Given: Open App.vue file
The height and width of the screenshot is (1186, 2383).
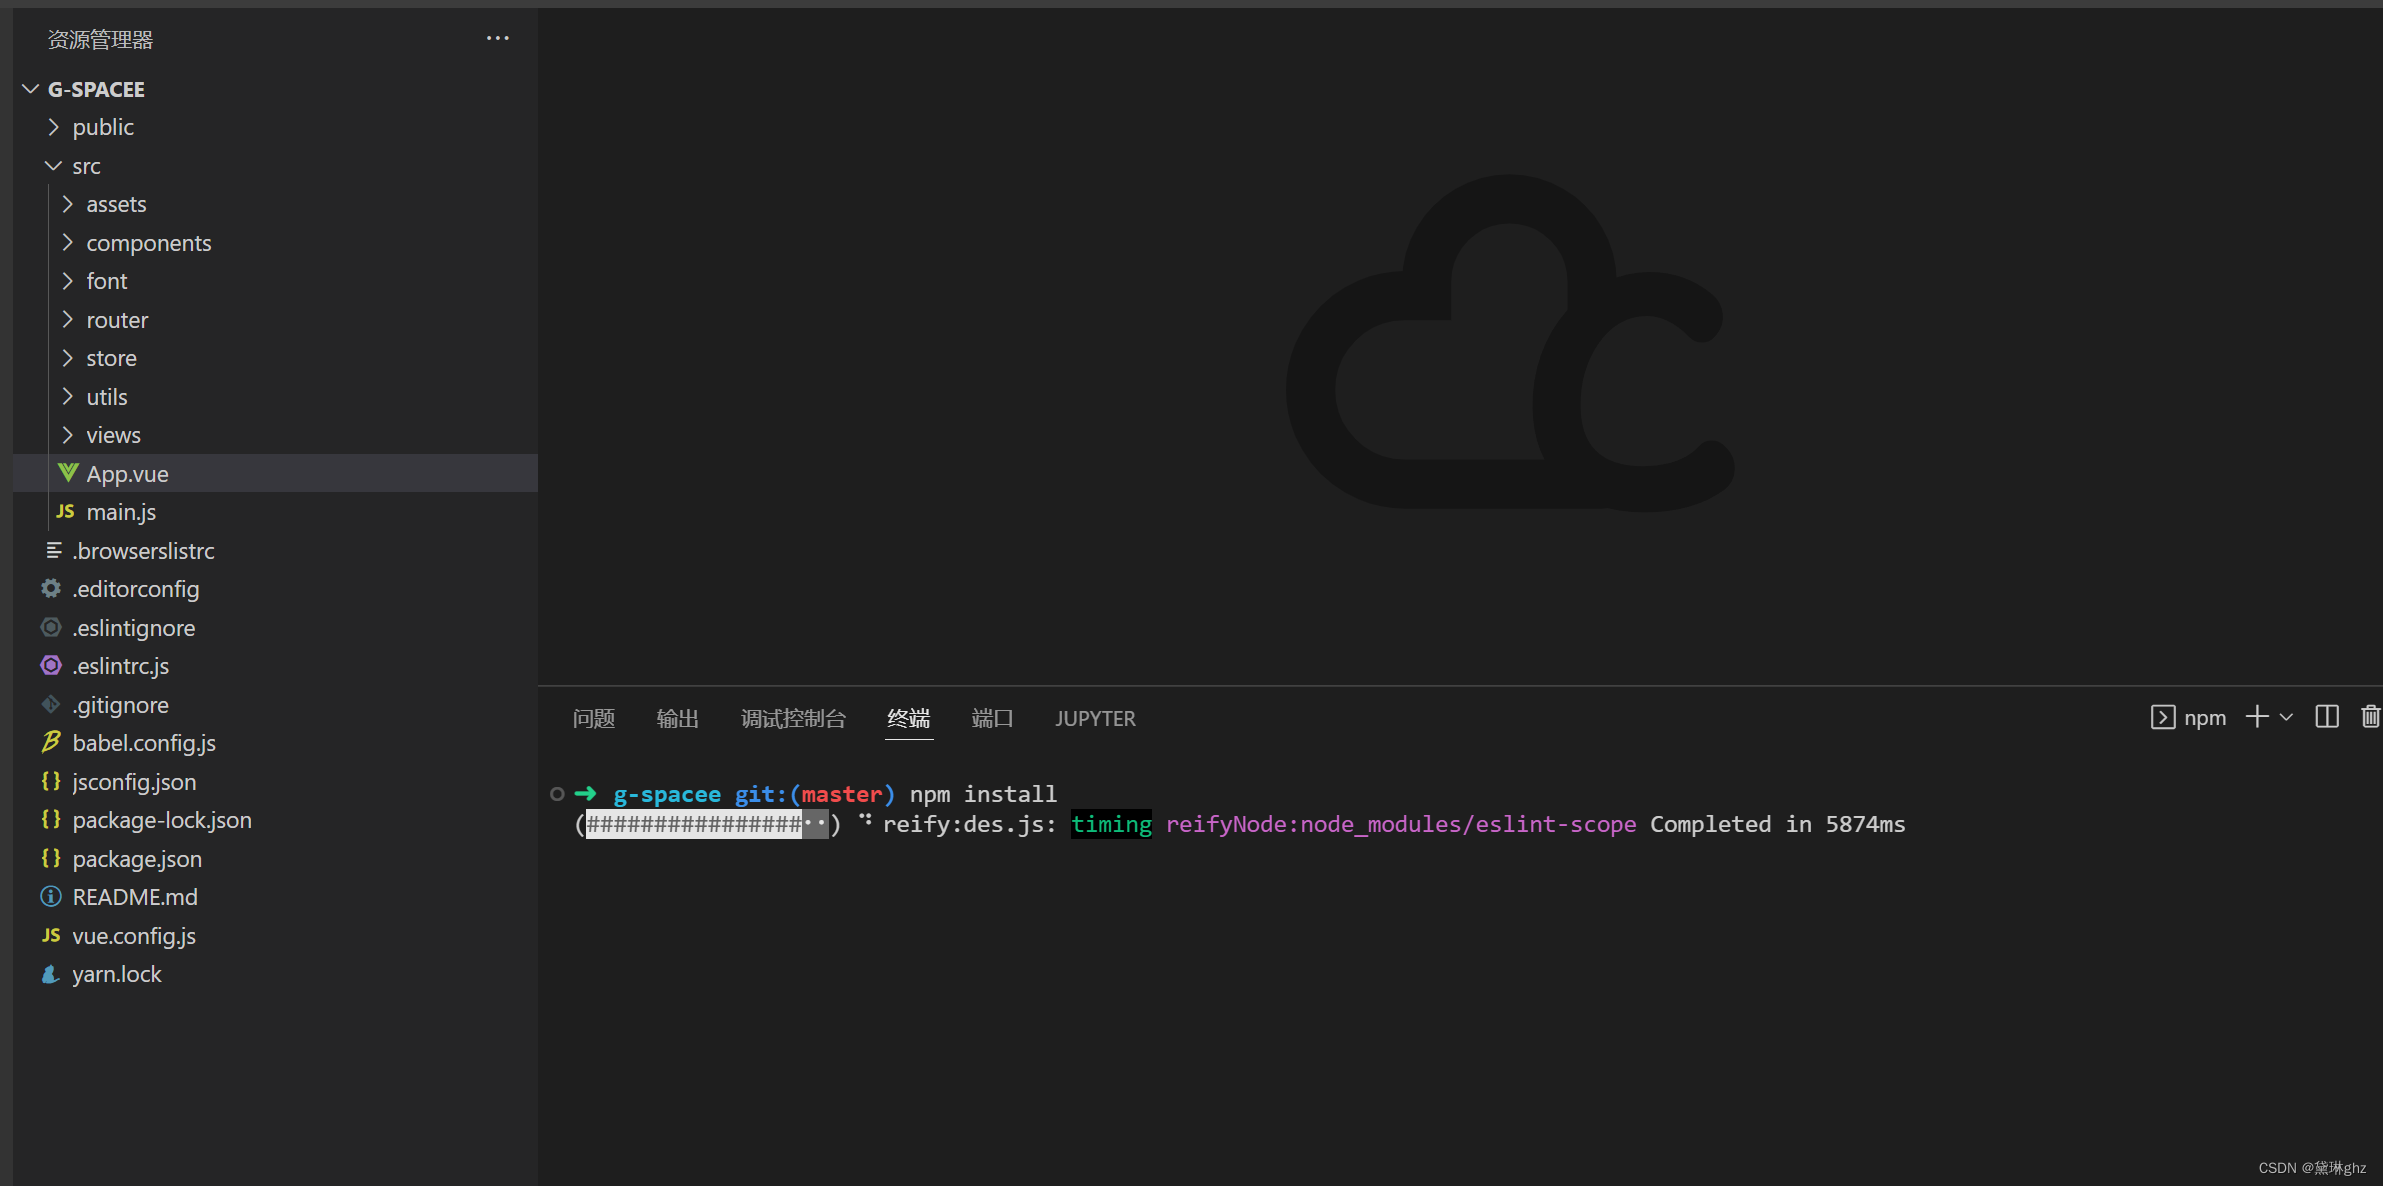Looking at the screenshot, I should (275, 474).
